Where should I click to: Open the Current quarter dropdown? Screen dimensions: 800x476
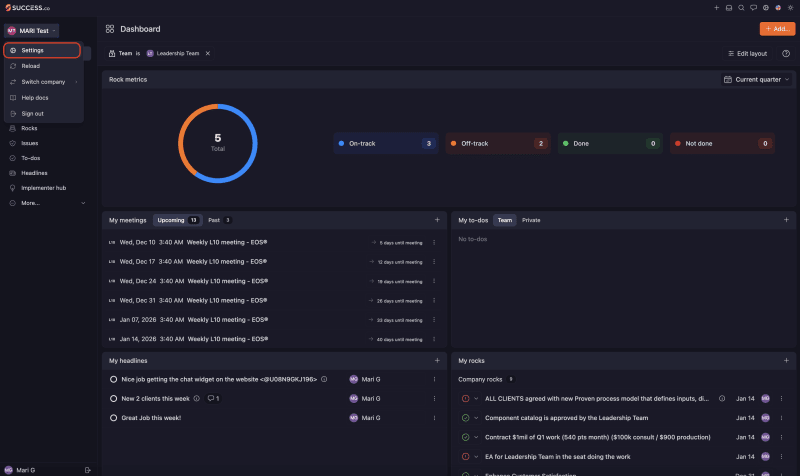757,80
